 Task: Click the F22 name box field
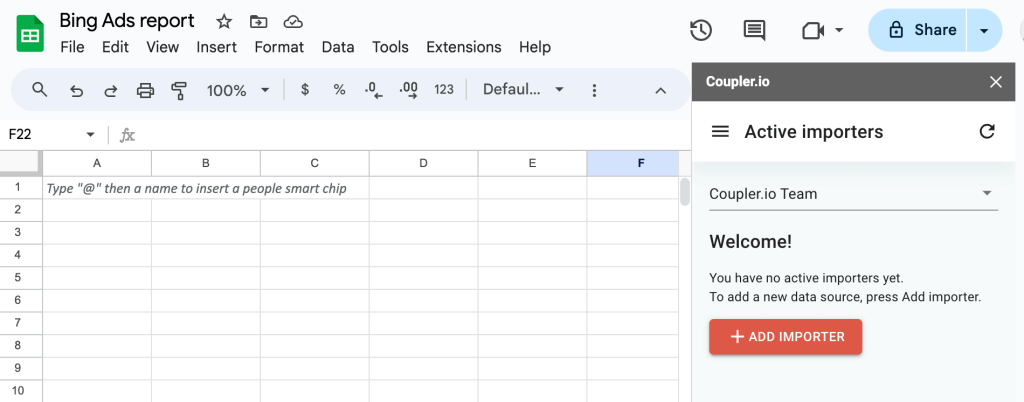click(x=51, y=134)
